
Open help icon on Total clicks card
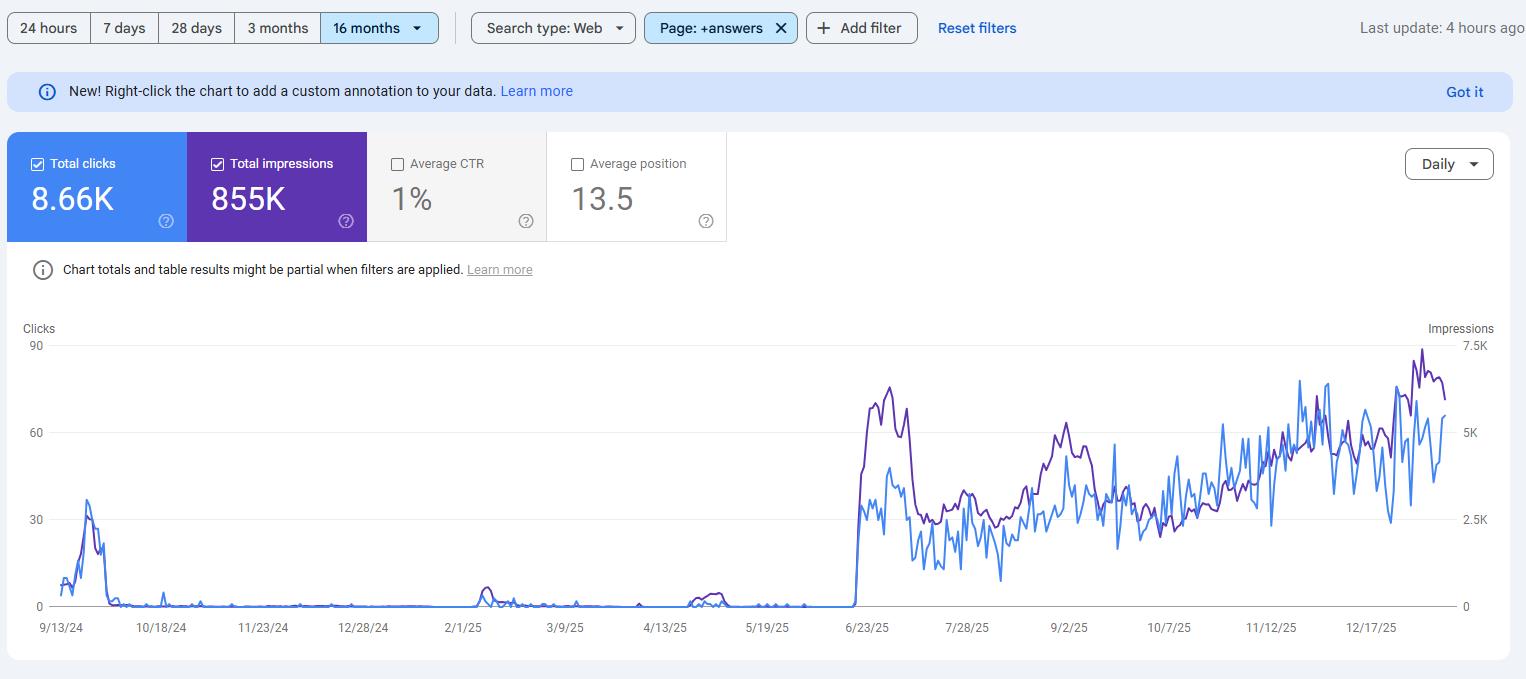166,221
